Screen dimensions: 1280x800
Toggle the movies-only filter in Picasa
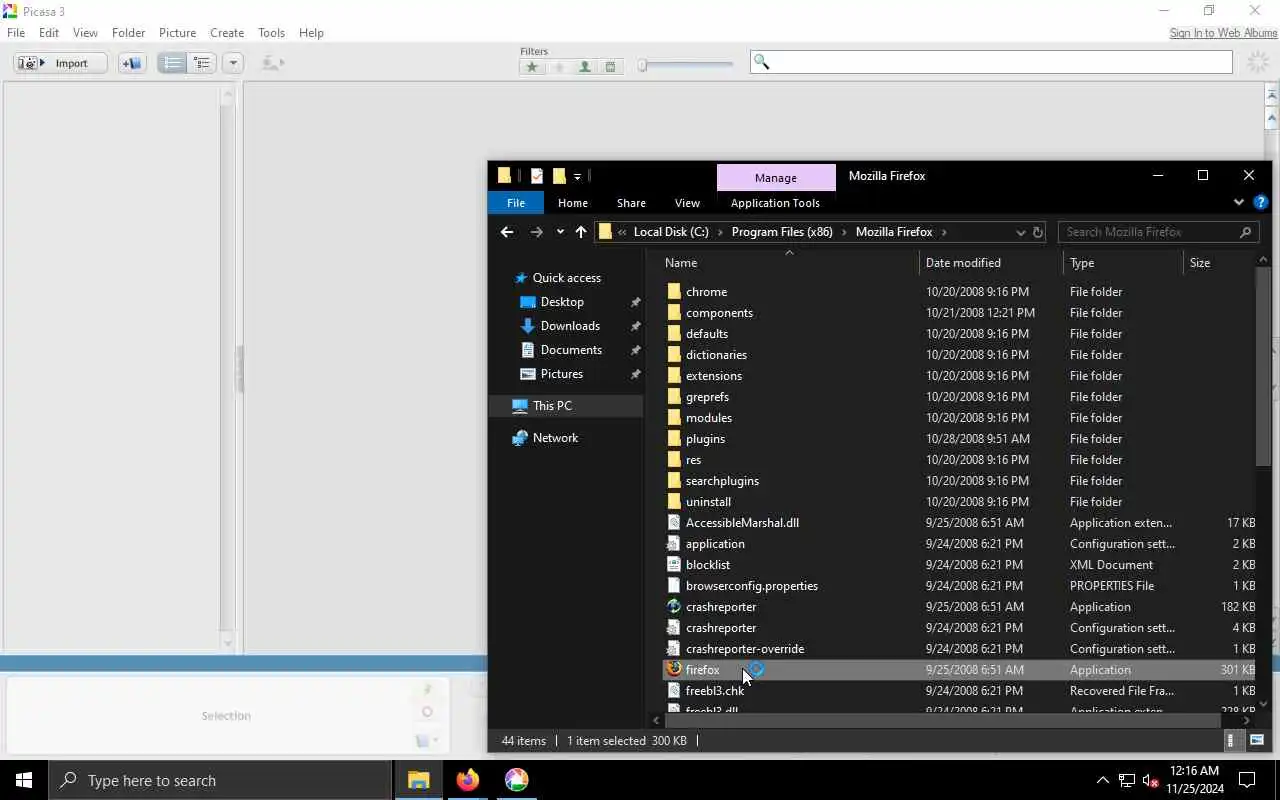611,67
